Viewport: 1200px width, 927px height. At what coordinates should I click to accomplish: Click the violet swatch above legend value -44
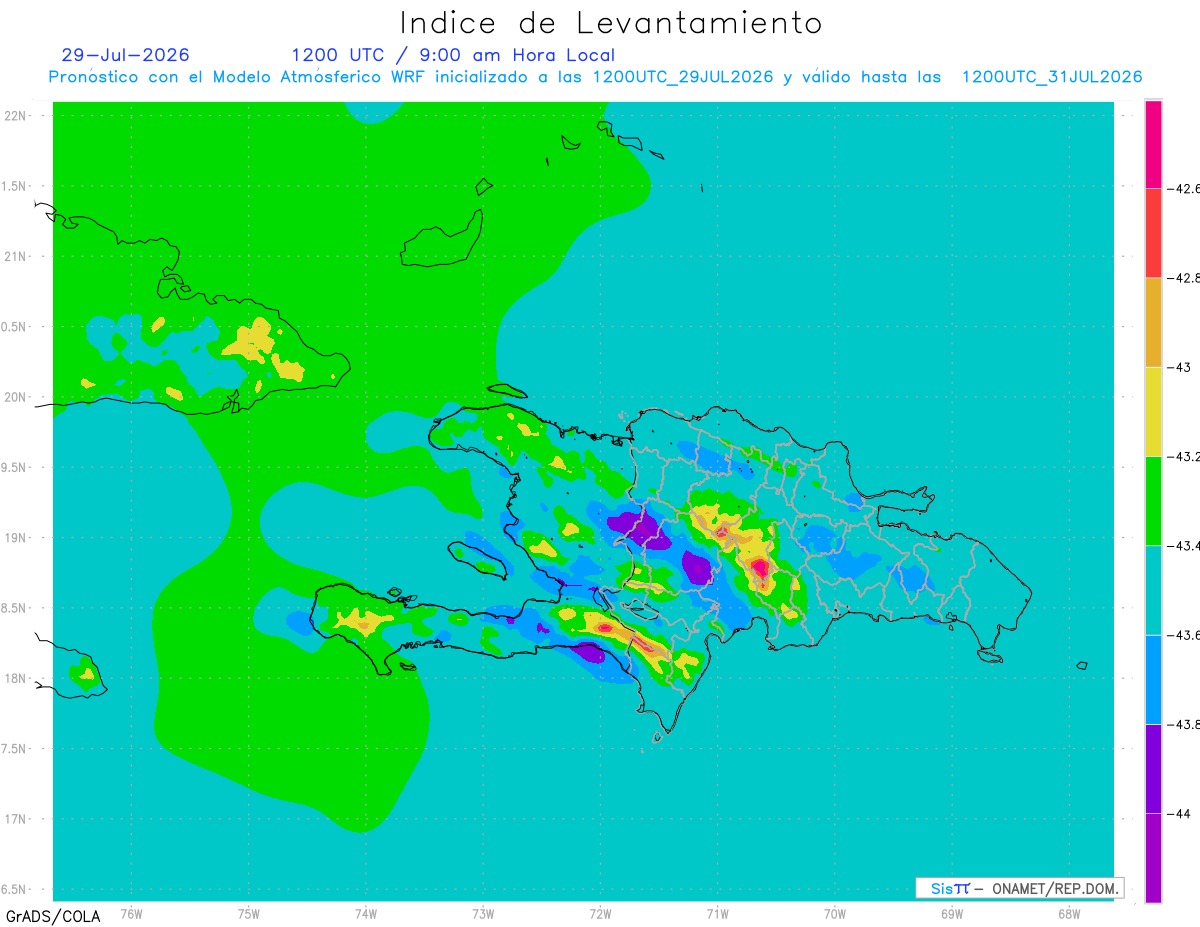[1153, 768]
